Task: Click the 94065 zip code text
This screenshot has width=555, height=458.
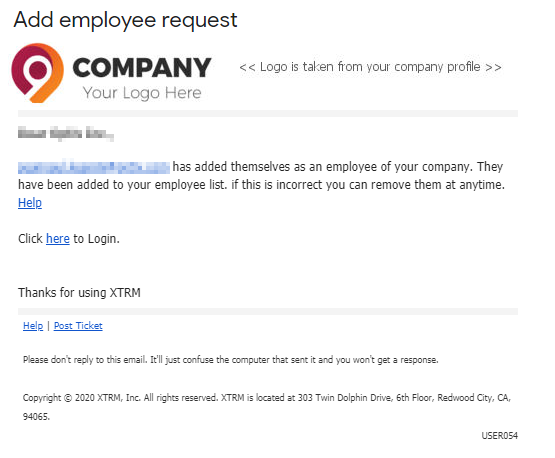Action: [36, 417]
